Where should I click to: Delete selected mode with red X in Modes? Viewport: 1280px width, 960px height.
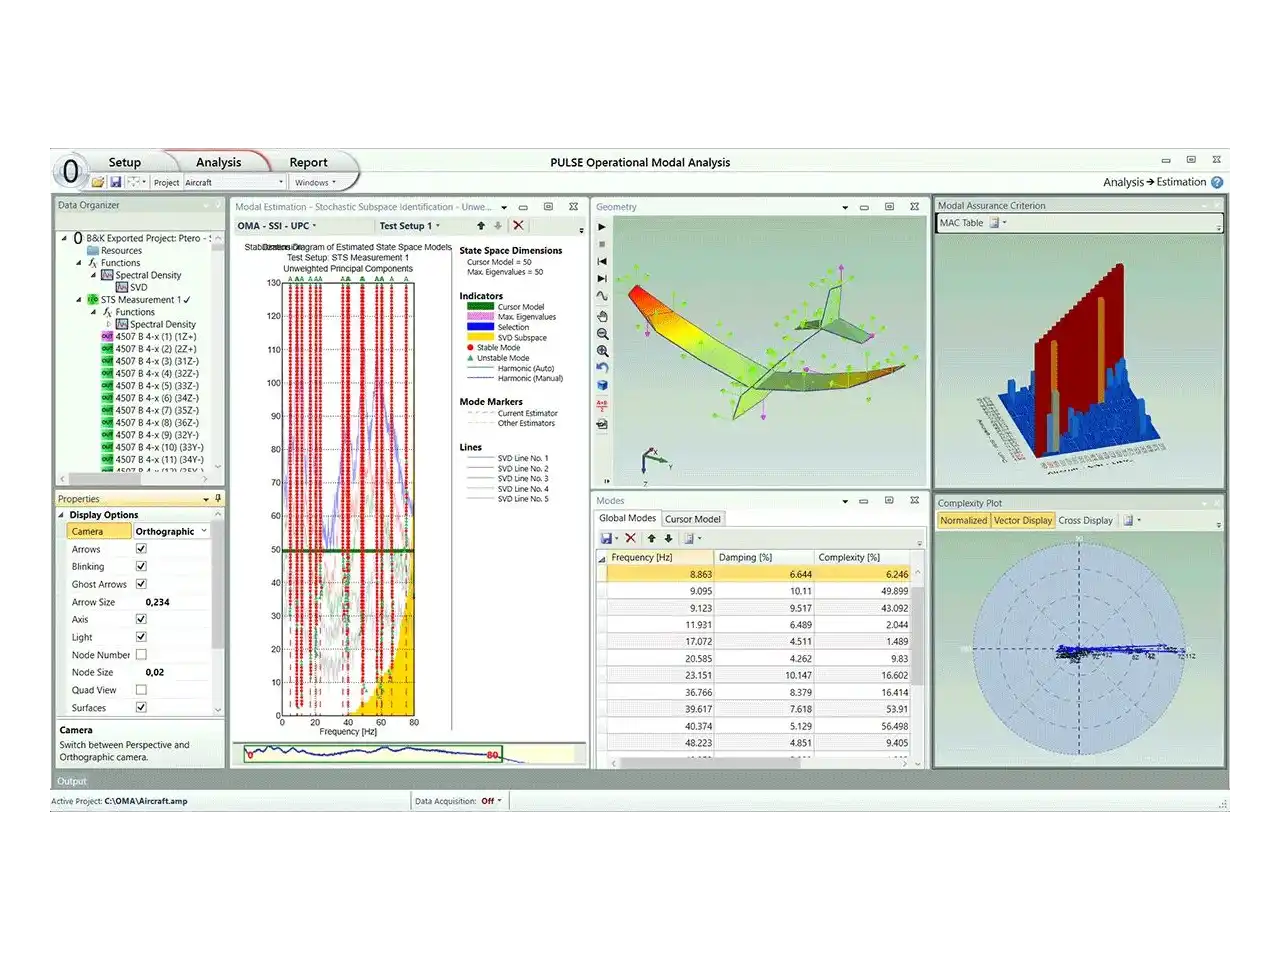point(631,538)
